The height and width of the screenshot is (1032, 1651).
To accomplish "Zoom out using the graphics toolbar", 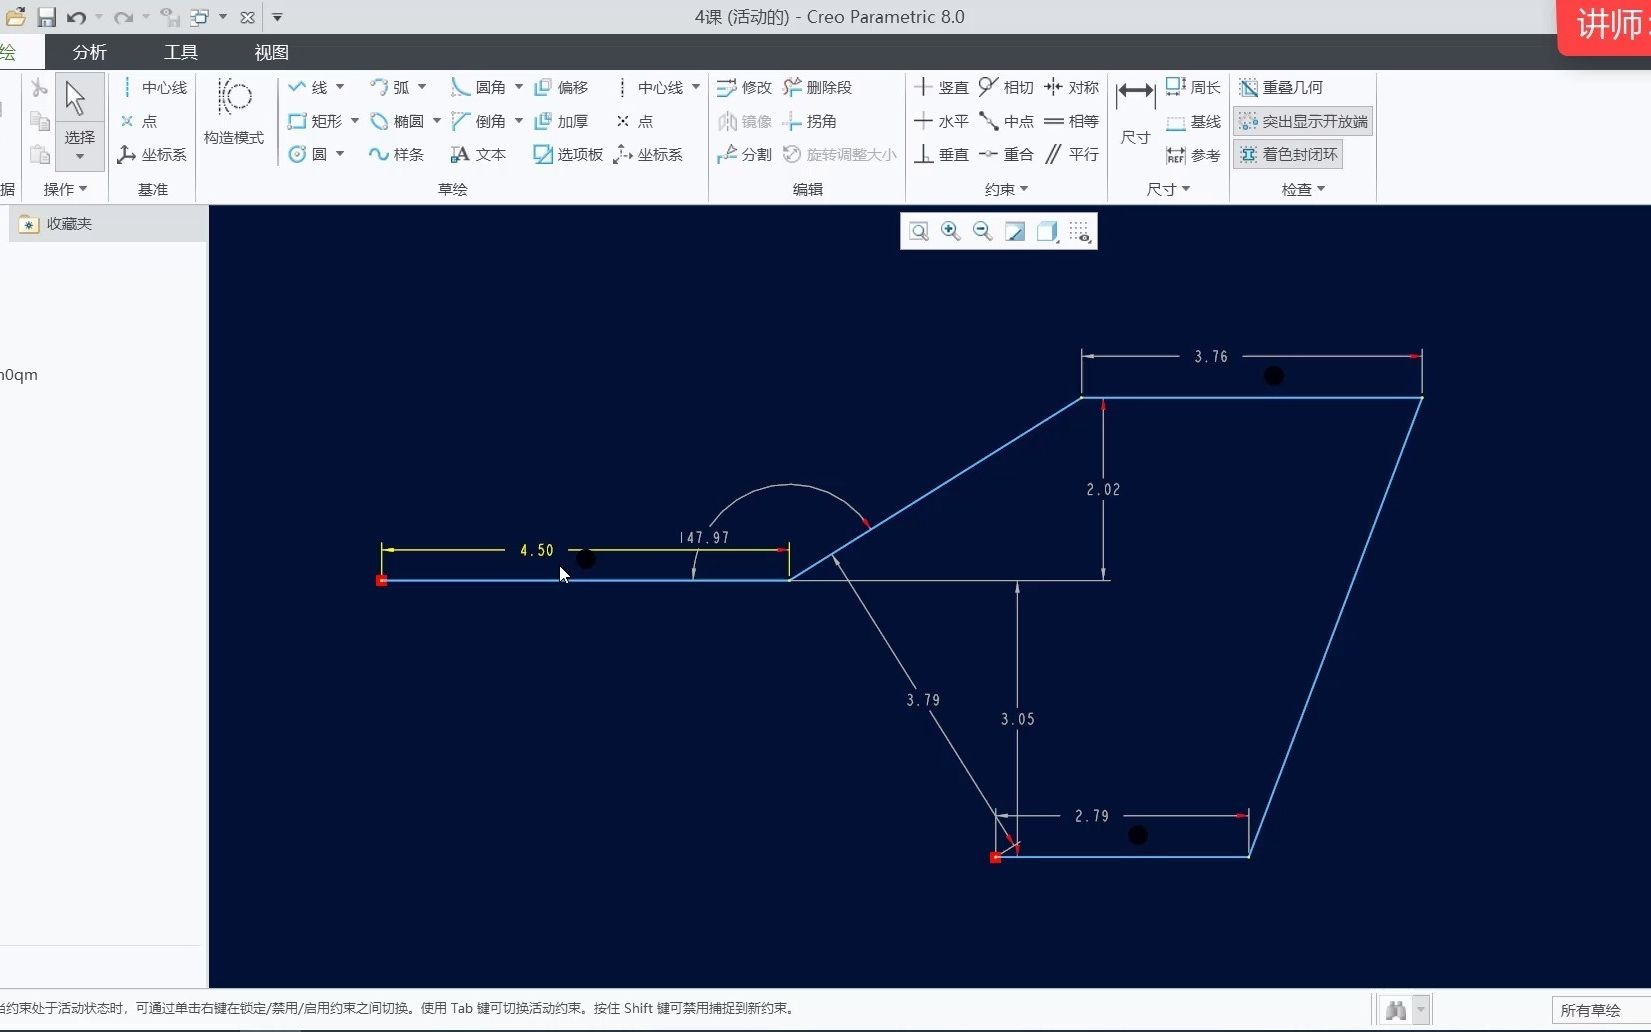I will click(982, 232).
